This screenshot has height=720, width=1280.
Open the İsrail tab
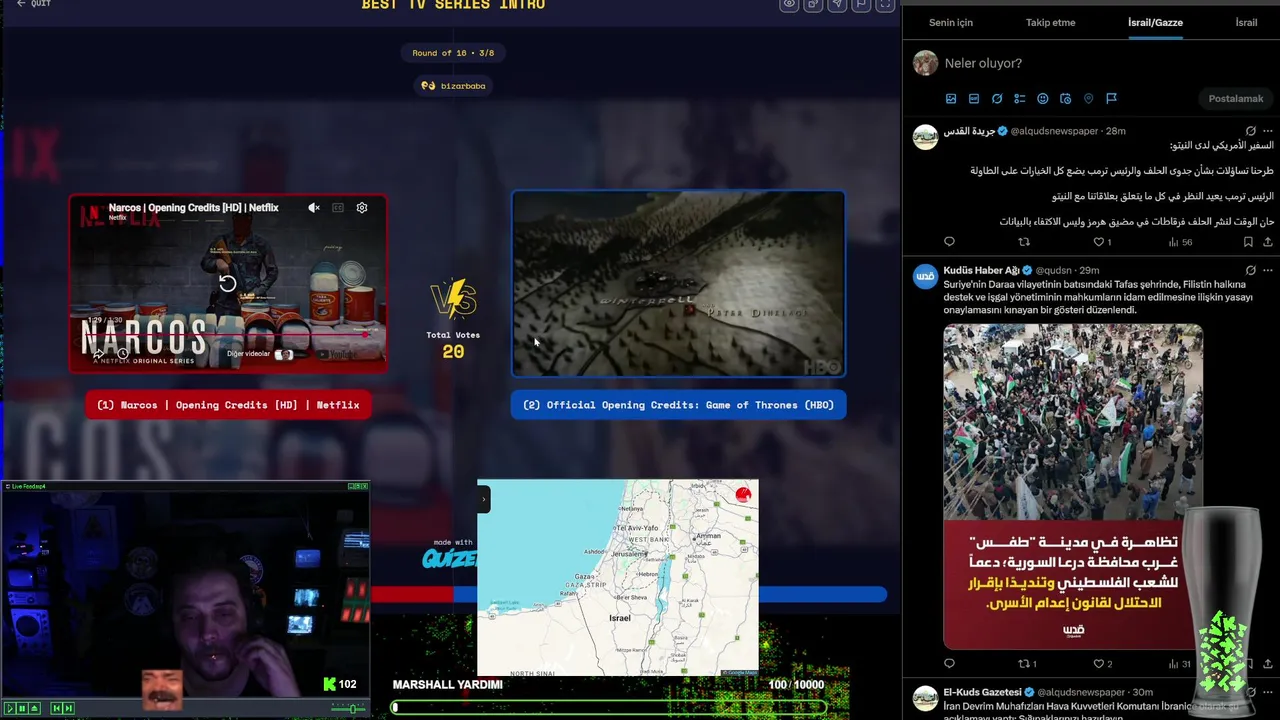1246,22
